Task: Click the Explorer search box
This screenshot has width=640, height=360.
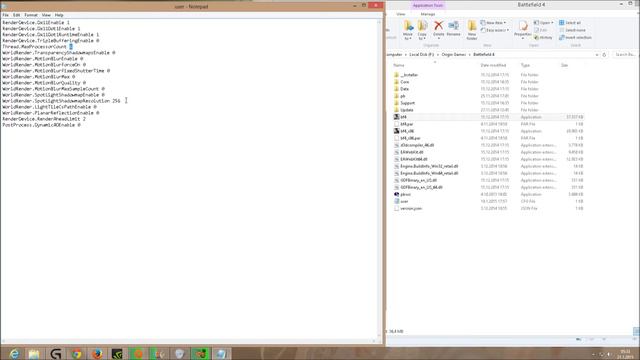Action: point(625,55)
